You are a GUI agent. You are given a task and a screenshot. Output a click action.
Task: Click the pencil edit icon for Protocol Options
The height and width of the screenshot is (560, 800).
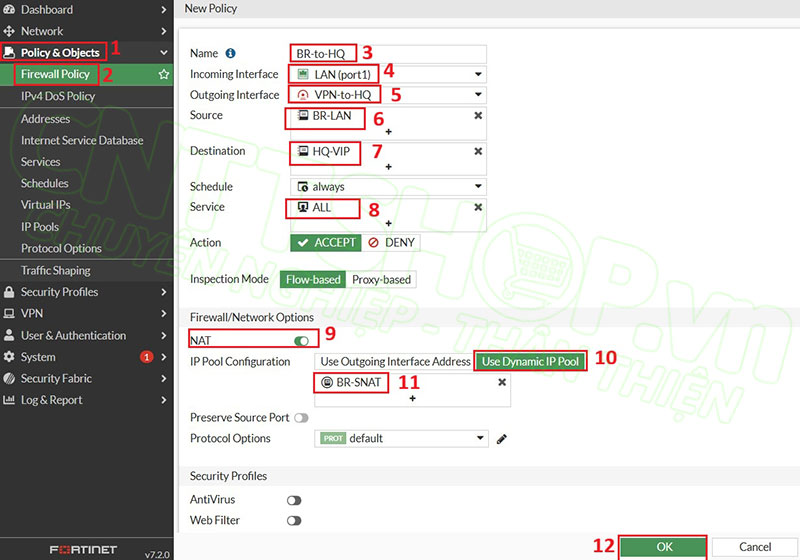[x=502, y=438]
